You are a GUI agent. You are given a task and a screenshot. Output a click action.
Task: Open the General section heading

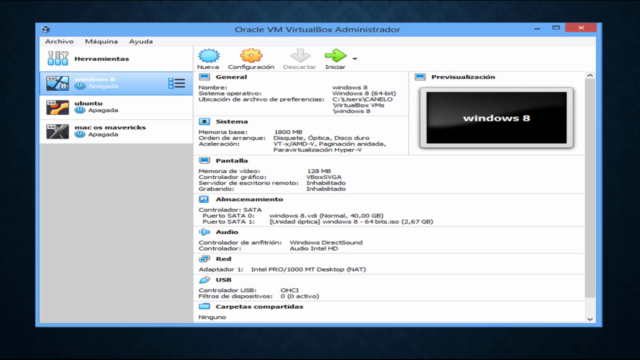click(x=231, y=77)
